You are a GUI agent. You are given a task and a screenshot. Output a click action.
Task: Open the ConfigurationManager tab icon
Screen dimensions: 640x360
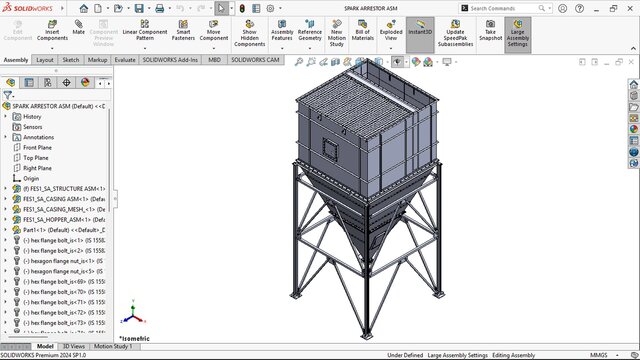click(x=48, y=83)
